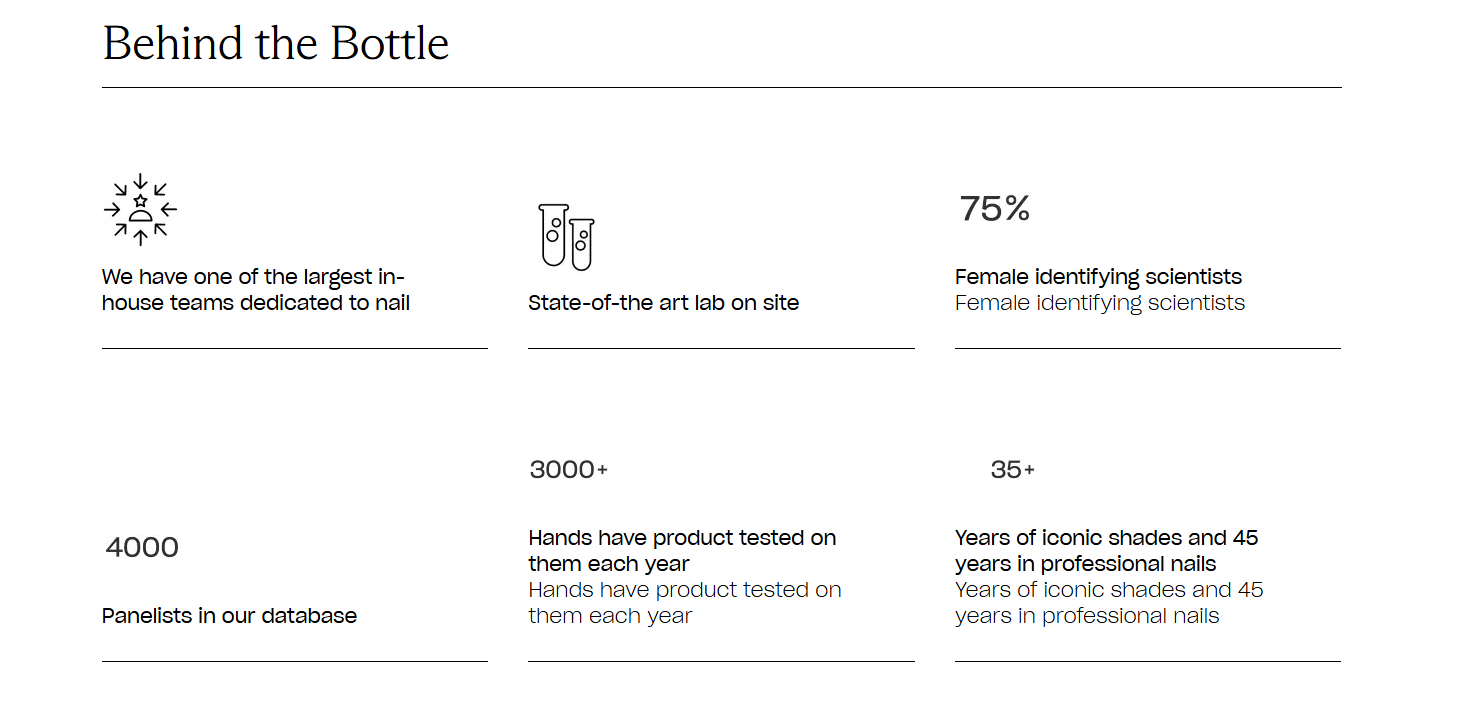Click the lighter "Female identifying scientists" line

click(1099, 303)
